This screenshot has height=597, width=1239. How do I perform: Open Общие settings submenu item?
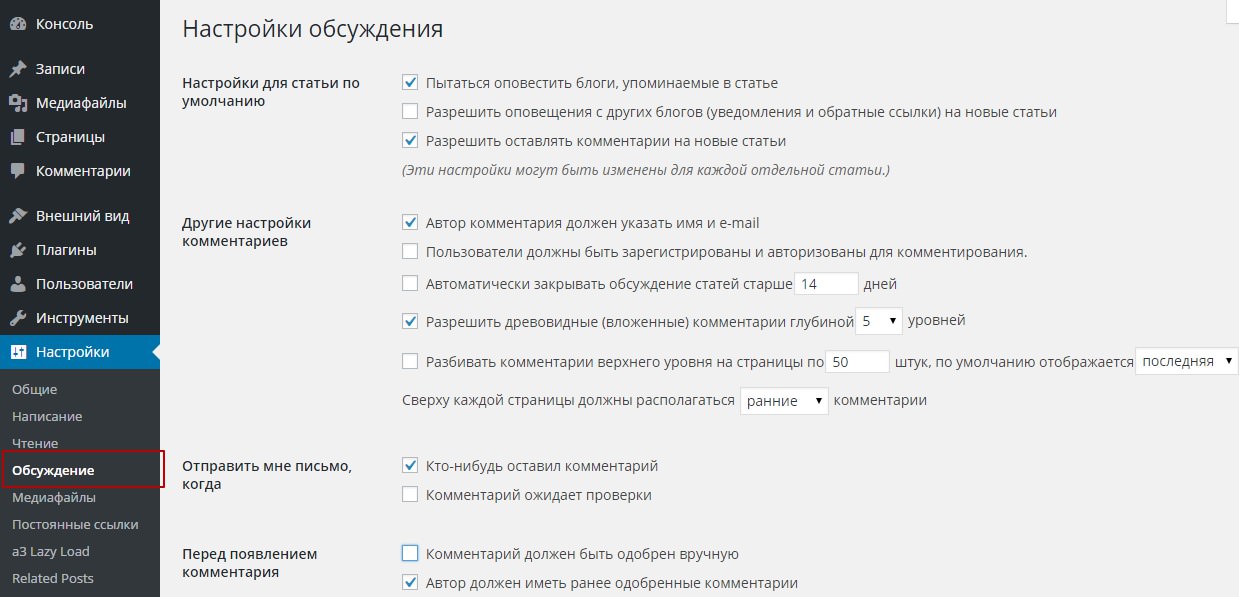(35, 389)
